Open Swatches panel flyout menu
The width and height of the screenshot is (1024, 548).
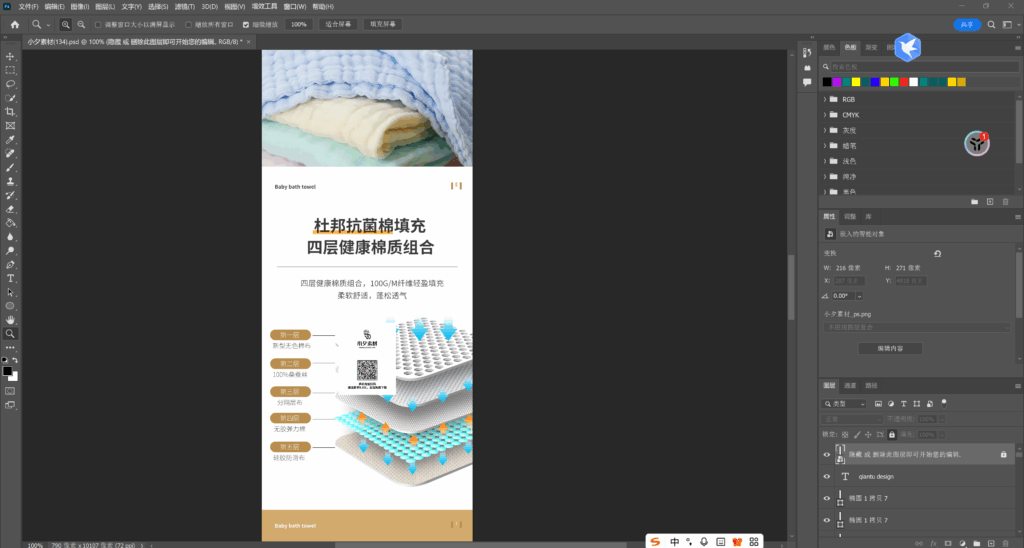[1017, 48]
